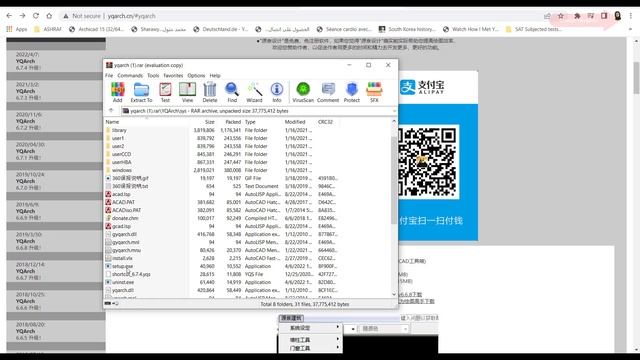The image size is (640, 360).
Task: Open the Chrome three-dot menu
Action: 631,16
